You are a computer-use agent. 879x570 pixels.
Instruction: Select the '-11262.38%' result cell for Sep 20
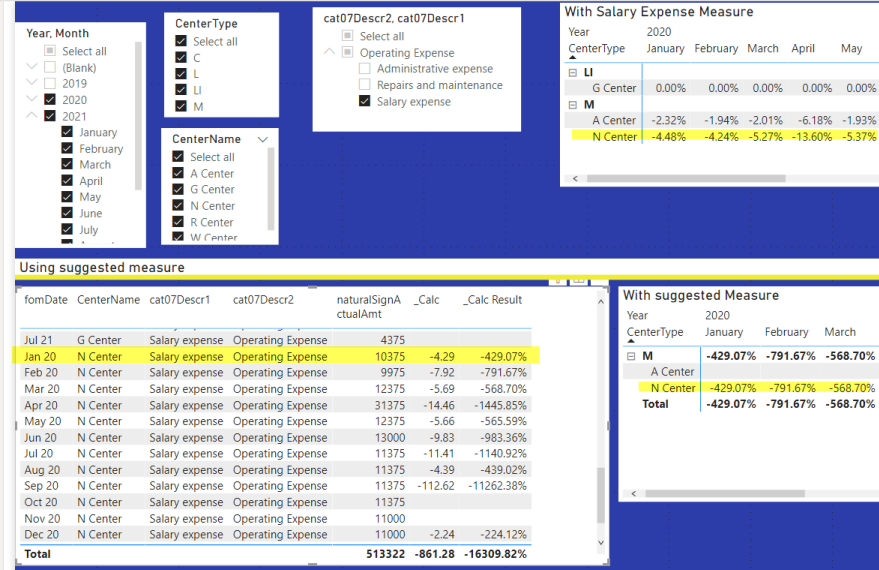tap(497, 486)
